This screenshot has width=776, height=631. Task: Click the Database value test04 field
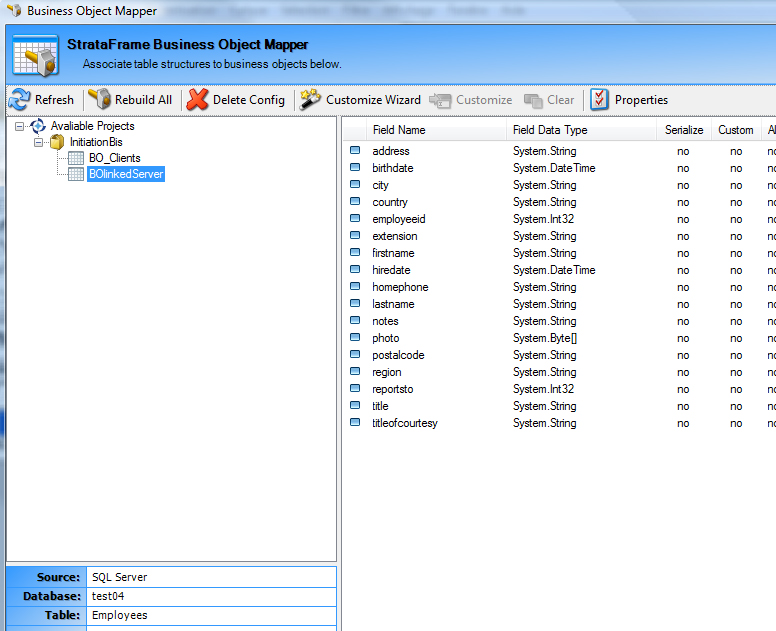pyautogui.click(x=210, y=596)
